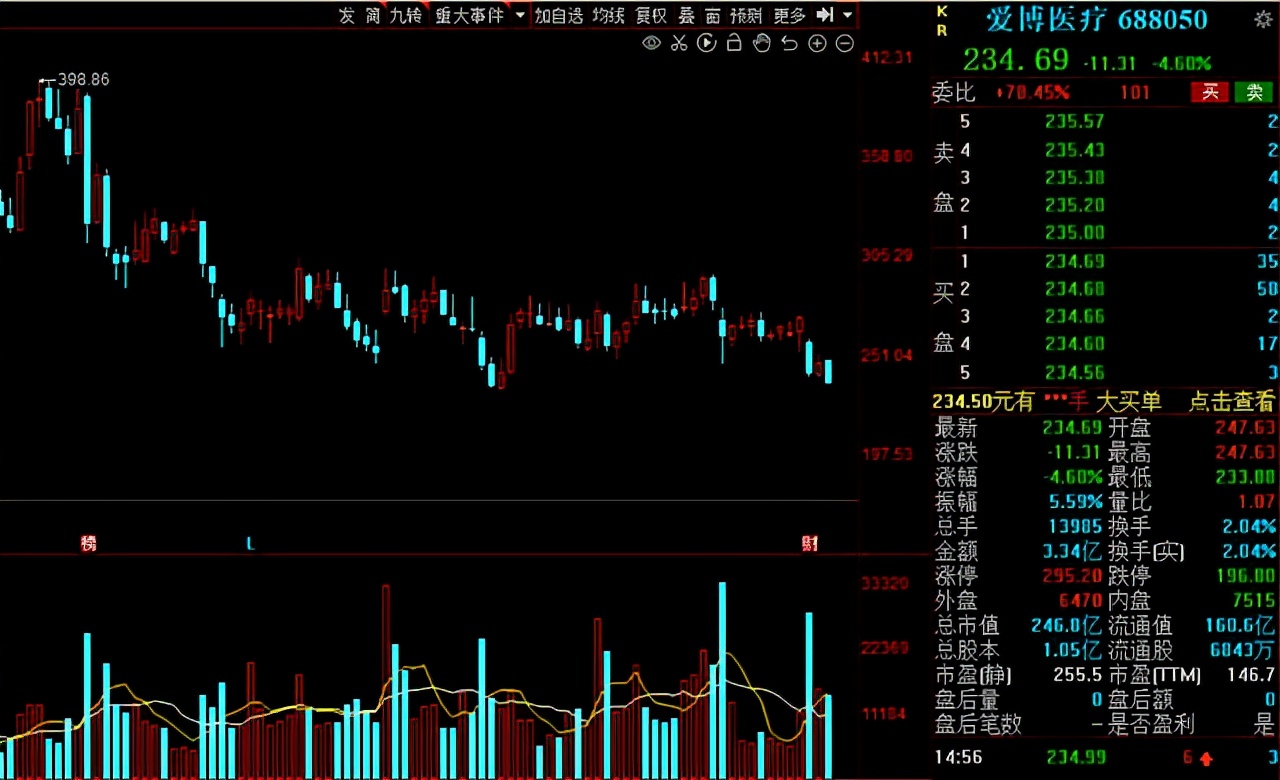Click the 财 marker below the chart

pos(810,543)
